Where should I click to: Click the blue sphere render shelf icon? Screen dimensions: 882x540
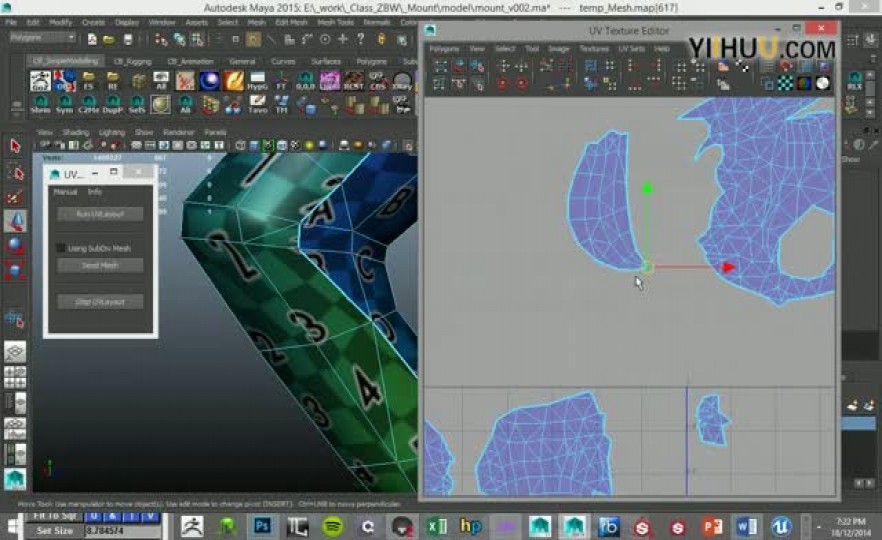point(209,81)
